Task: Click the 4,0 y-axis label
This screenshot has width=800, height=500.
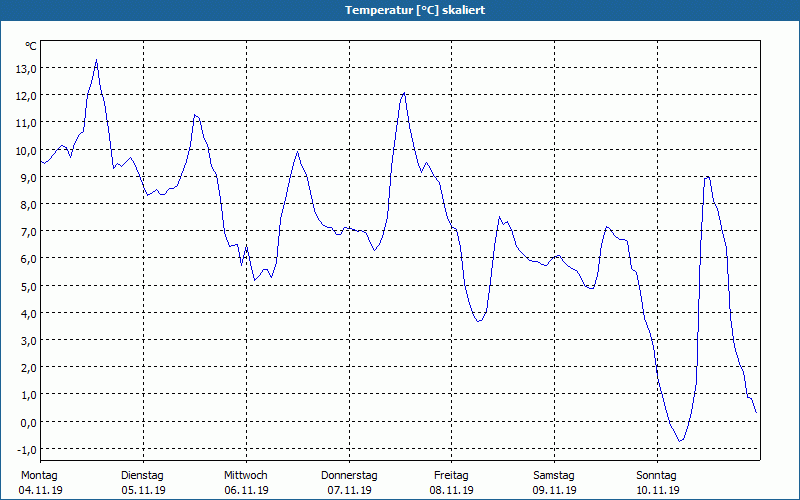Action: [28, 314]
